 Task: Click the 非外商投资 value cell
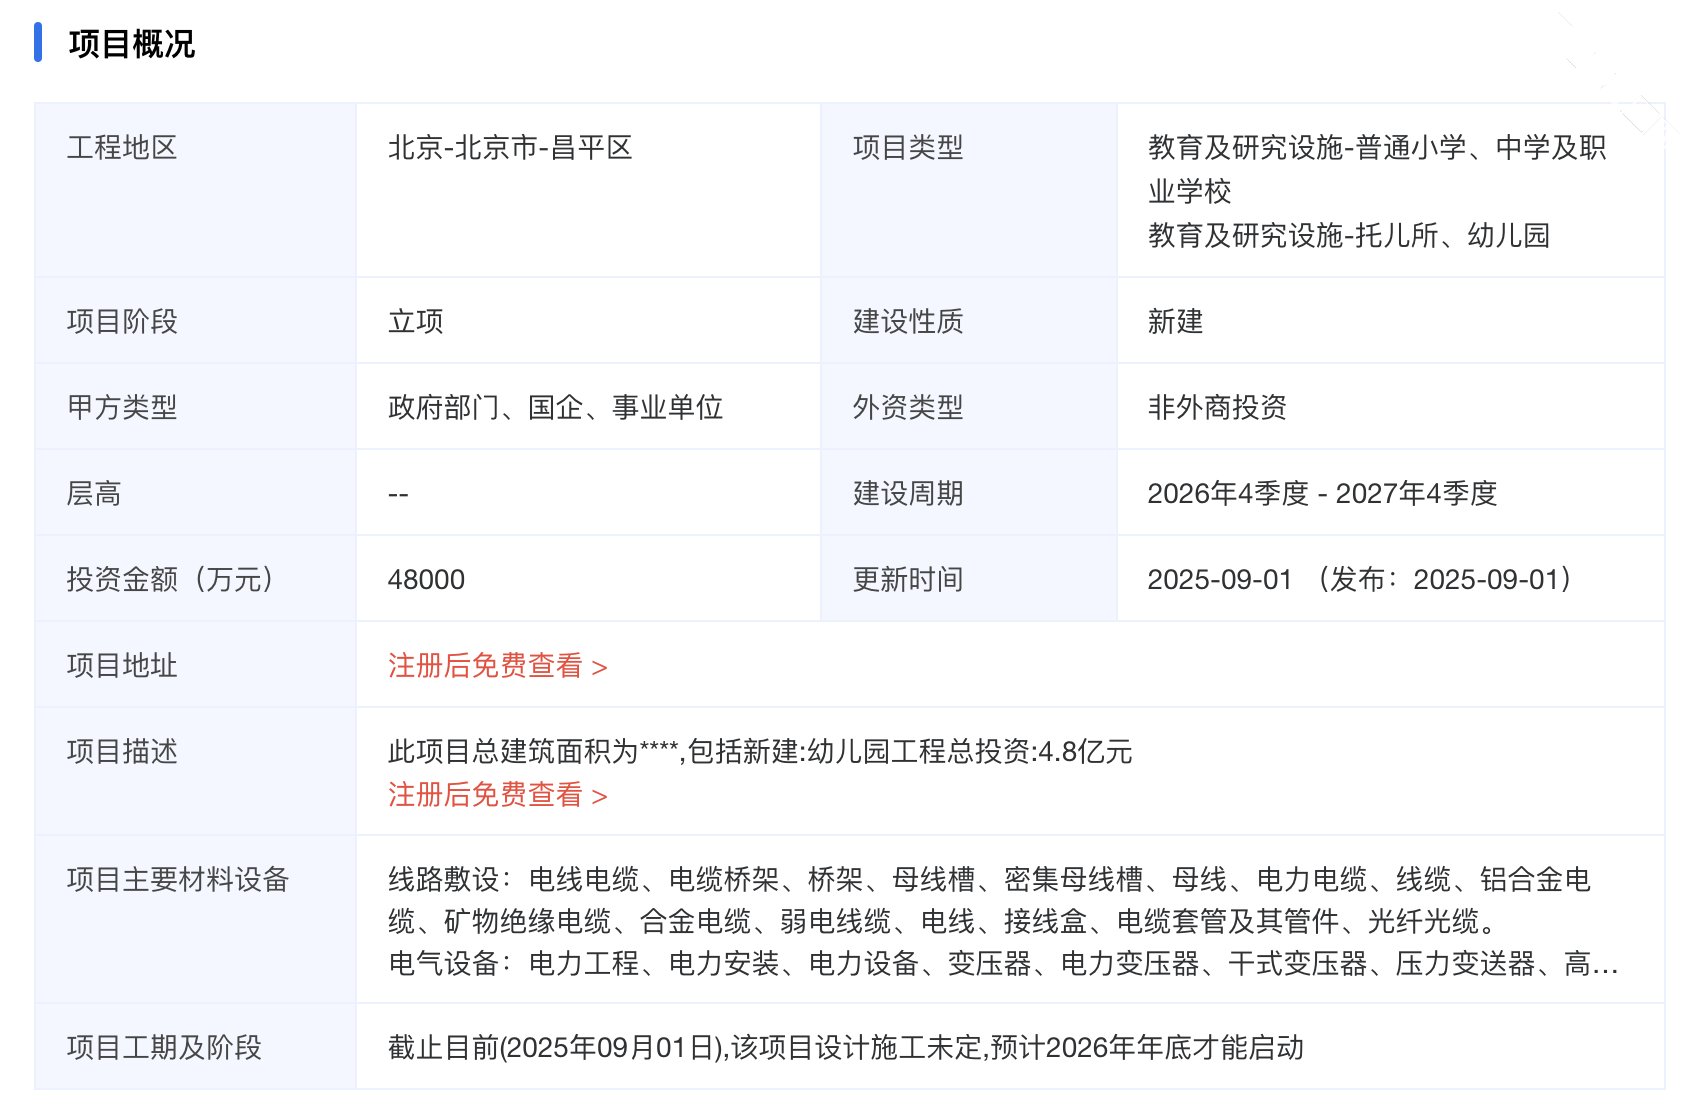(1216, 408)
